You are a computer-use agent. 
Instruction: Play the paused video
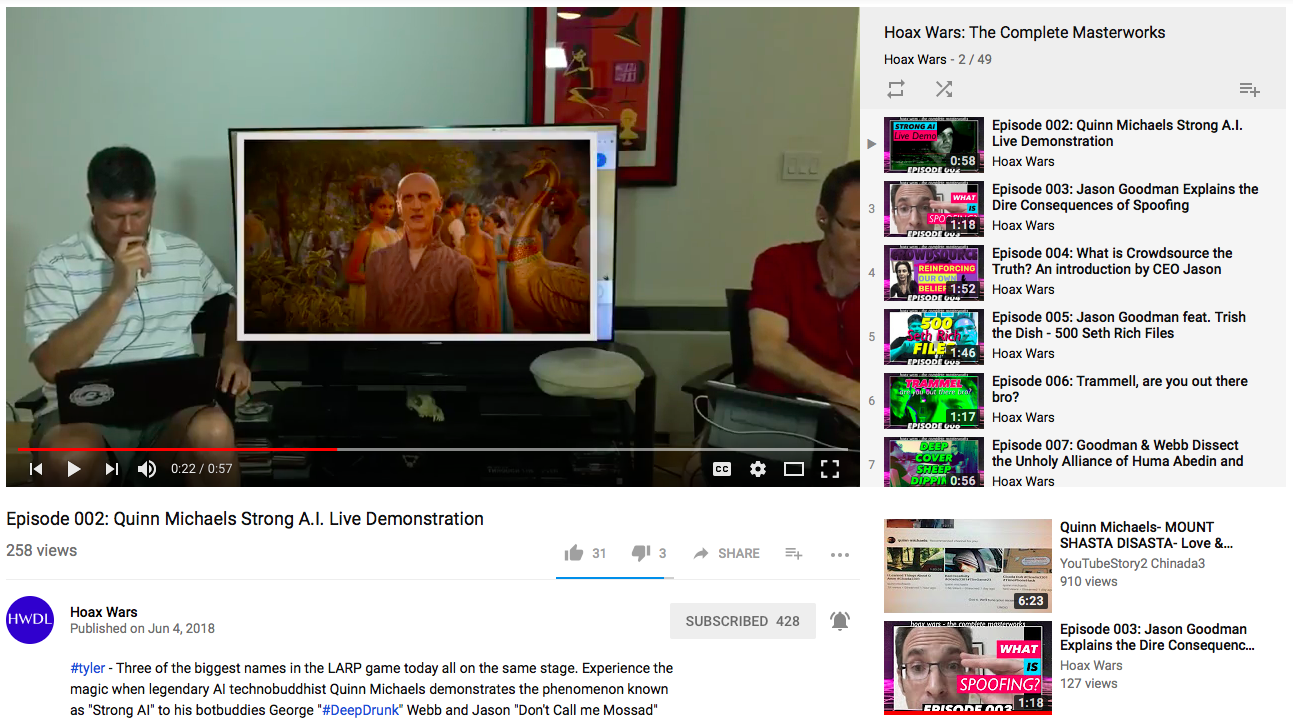click(74, 469)
